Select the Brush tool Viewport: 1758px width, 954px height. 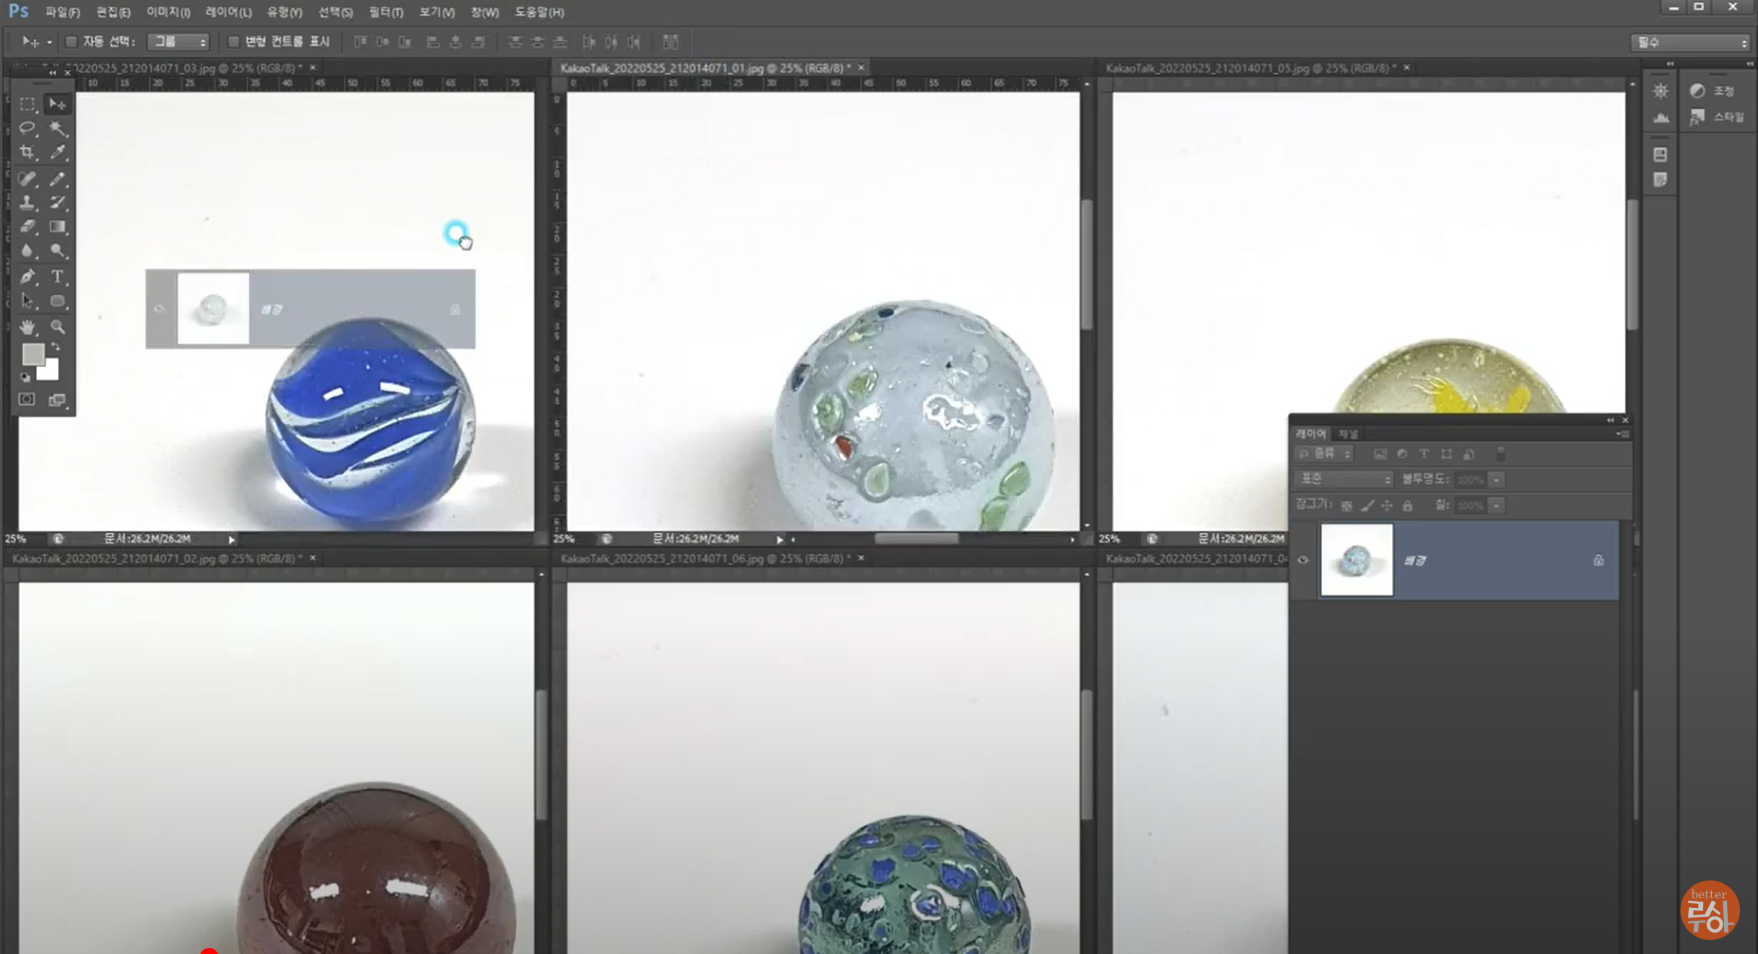point(58,179)
